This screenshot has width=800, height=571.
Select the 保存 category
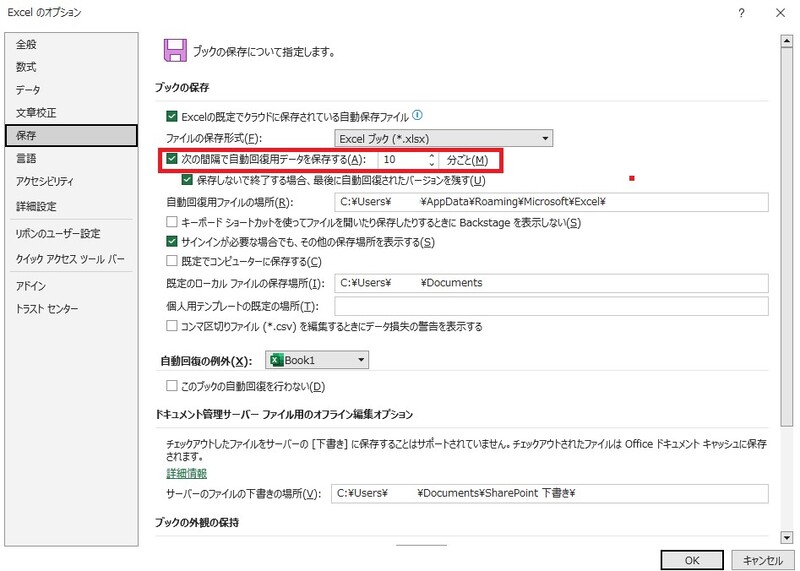71,135
